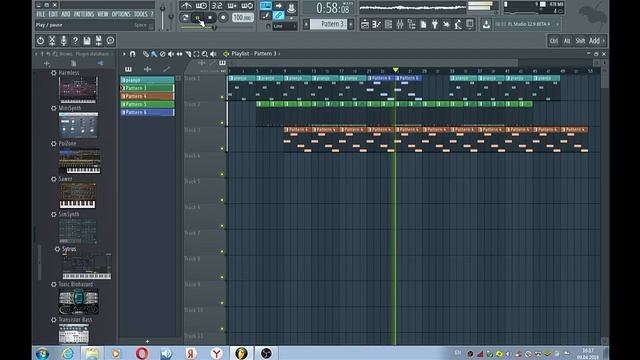Open the Channel rack
Viewport: 640px width, 360px height.
(388, 25)
